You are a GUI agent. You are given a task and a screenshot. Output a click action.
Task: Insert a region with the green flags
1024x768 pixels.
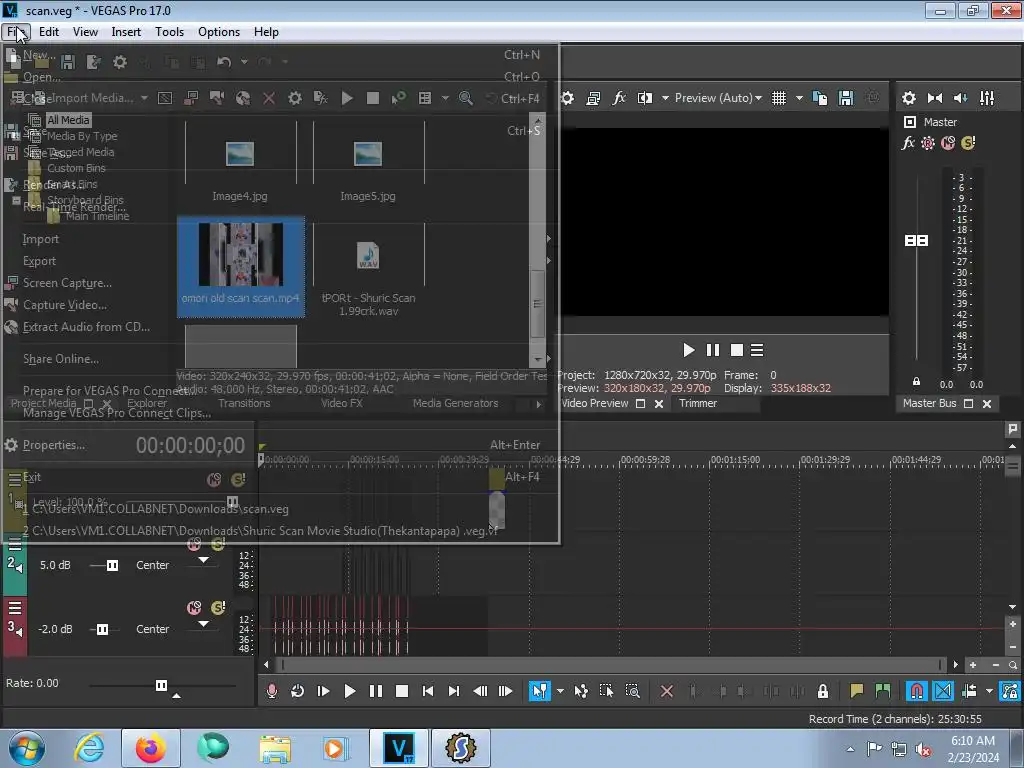883,691
